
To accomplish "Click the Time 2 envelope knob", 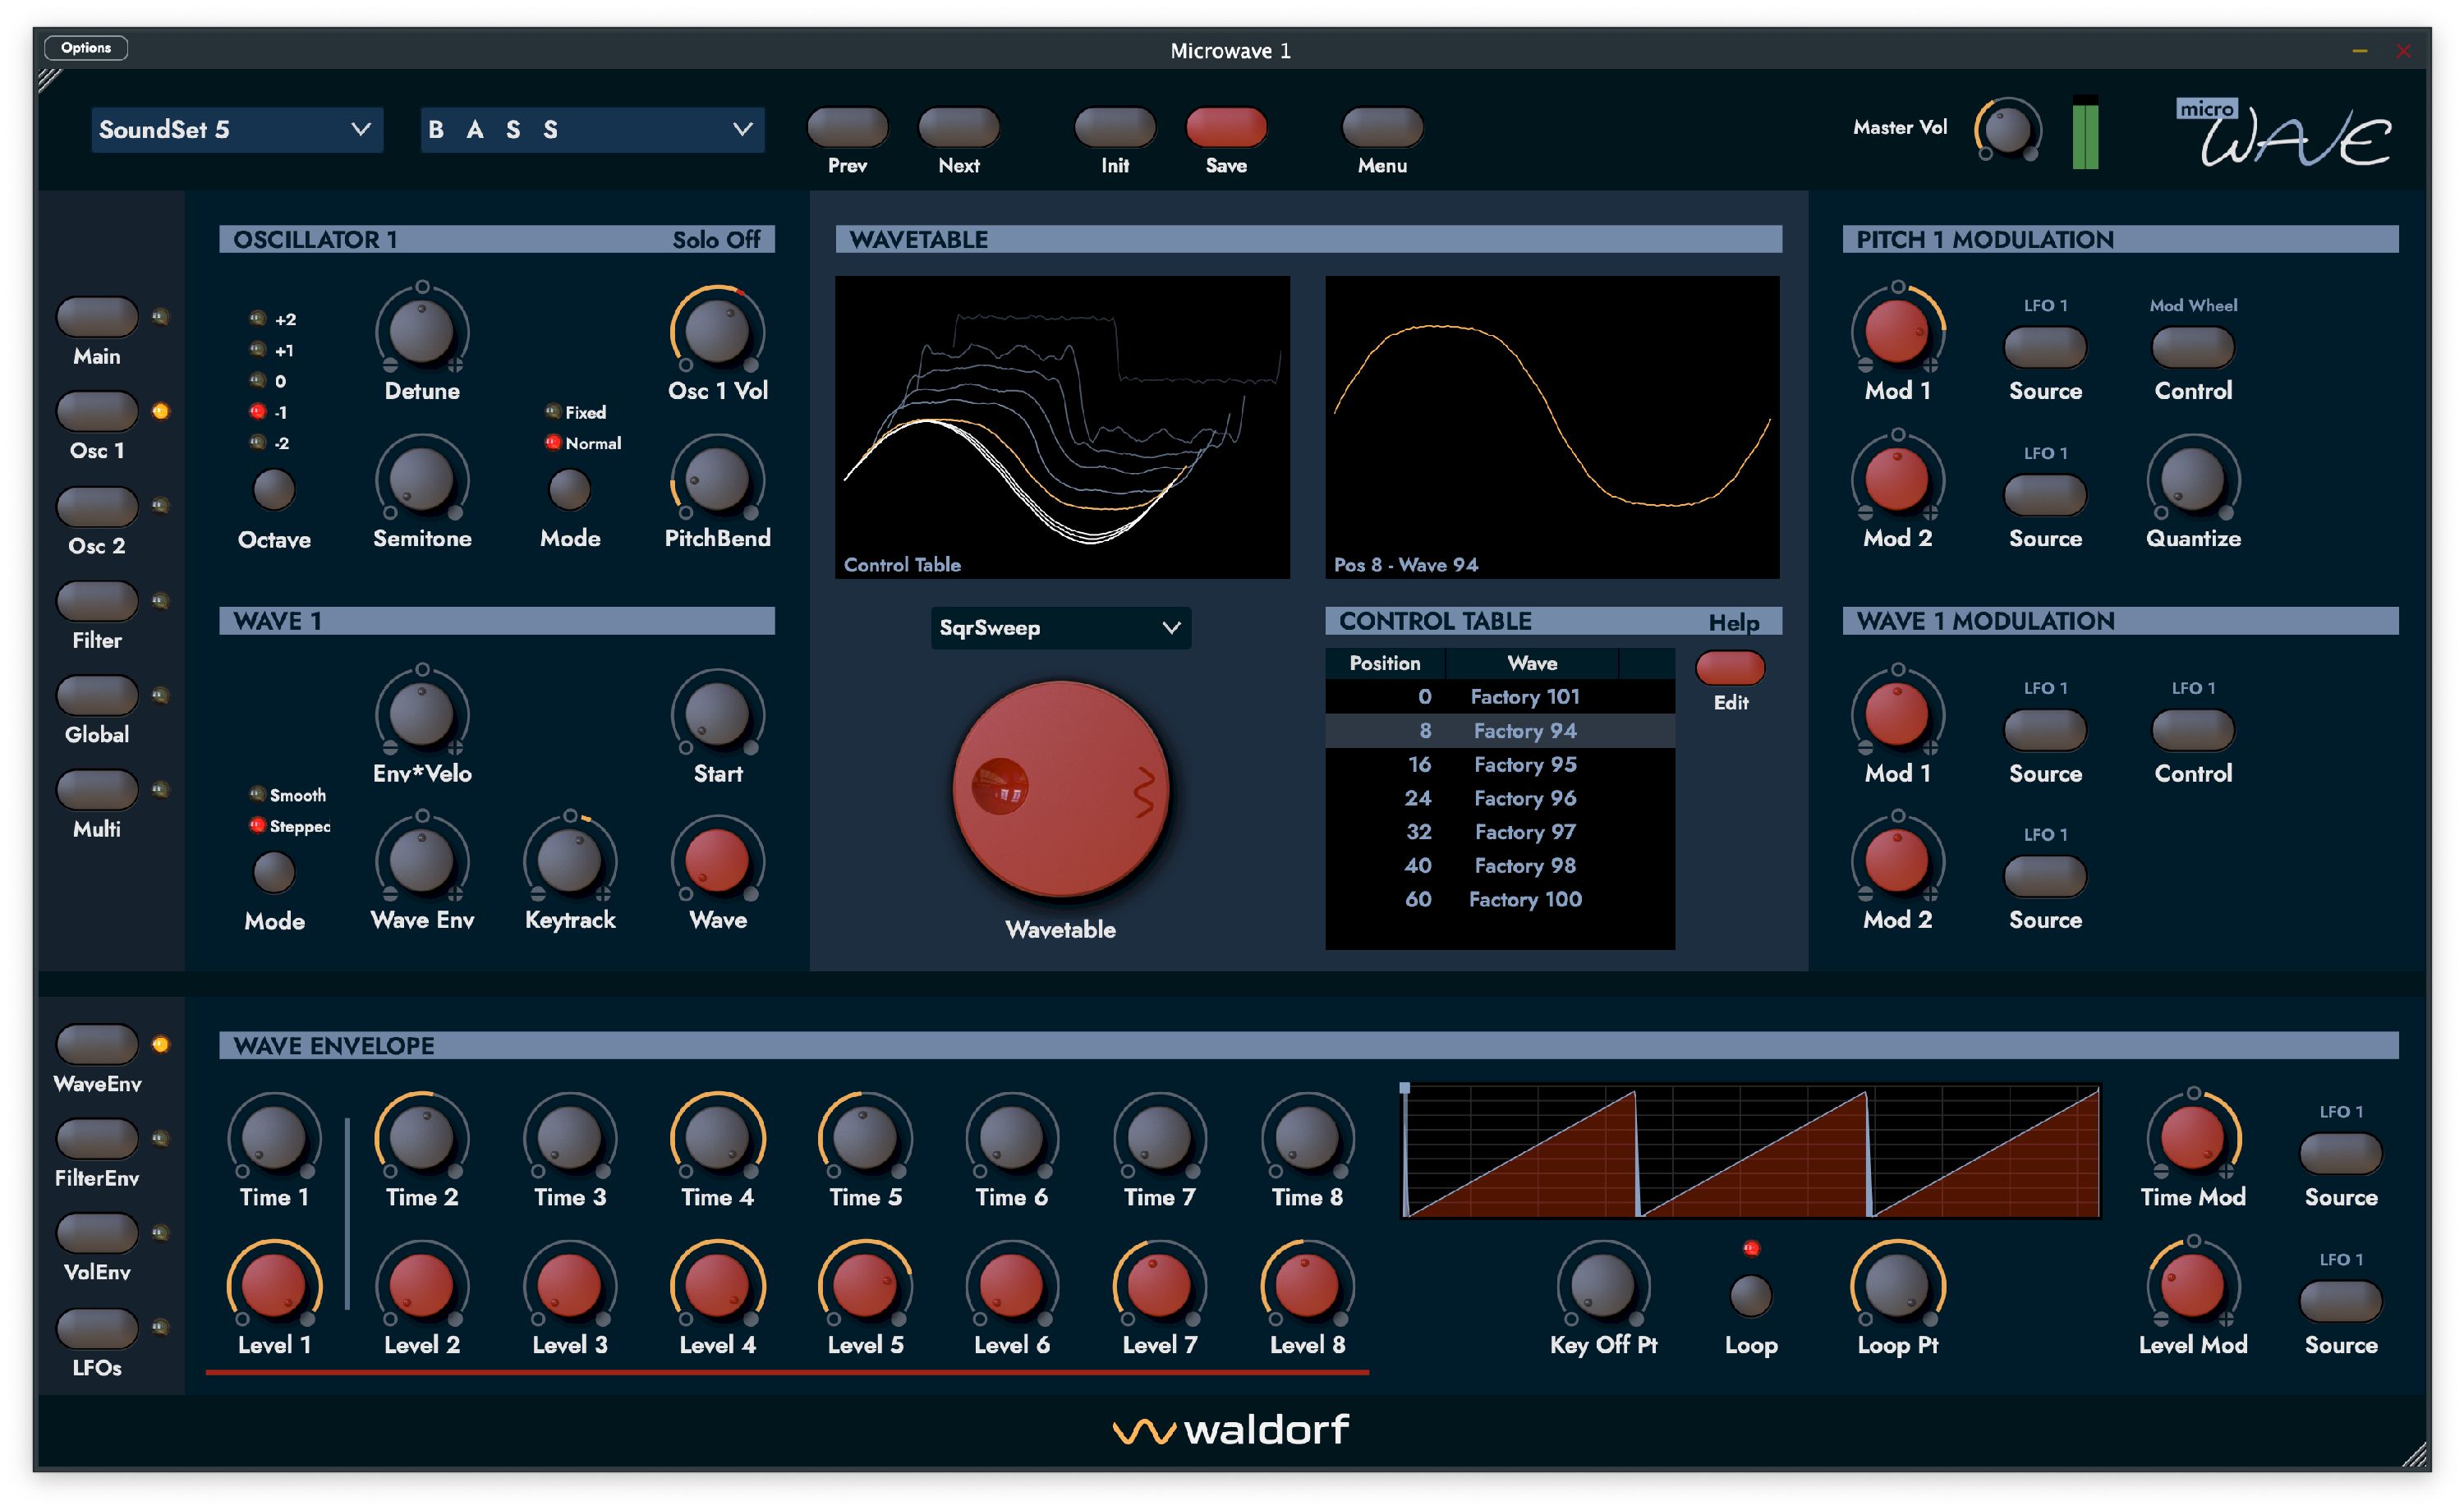I will 422,1138.
